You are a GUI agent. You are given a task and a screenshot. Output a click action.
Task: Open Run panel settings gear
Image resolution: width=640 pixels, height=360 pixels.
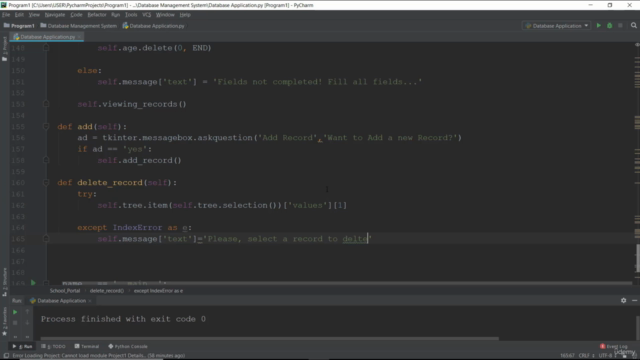click(x=623, y=300)
